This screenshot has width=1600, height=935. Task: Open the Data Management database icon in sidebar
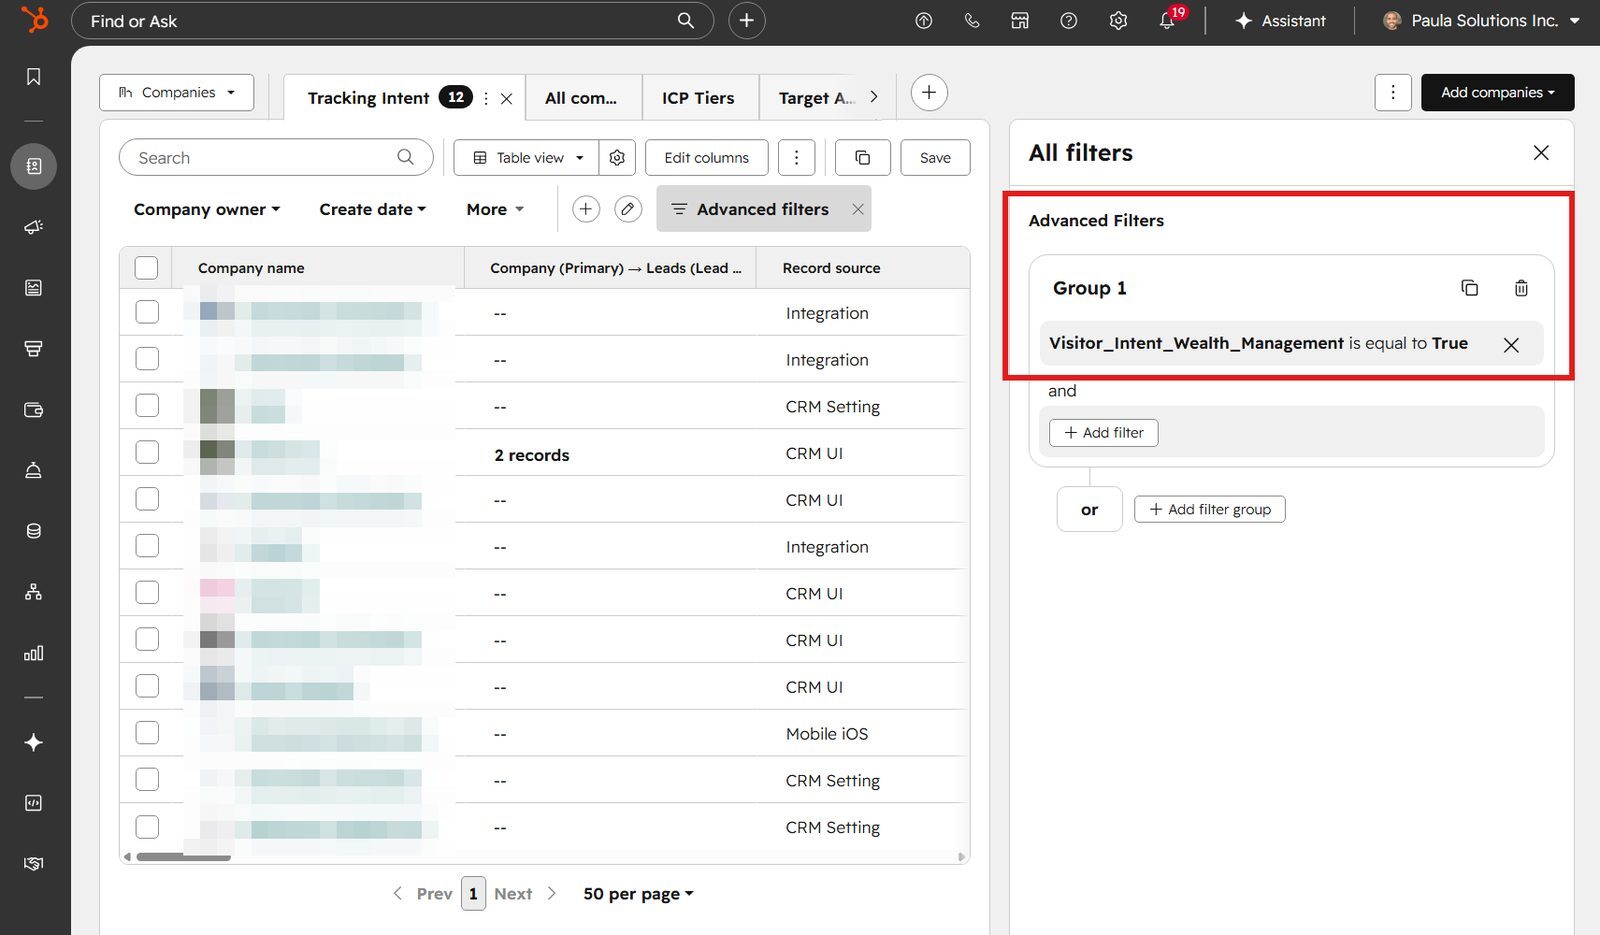pyautogui.click(x=33, y=531)
